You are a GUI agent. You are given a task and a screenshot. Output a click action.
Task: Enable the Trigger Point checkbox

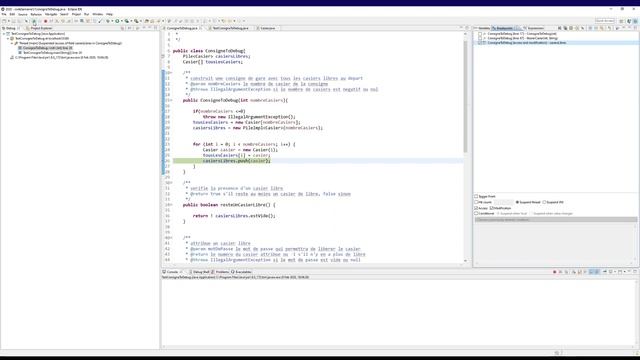pyautogui.click(x=476, y=196)
